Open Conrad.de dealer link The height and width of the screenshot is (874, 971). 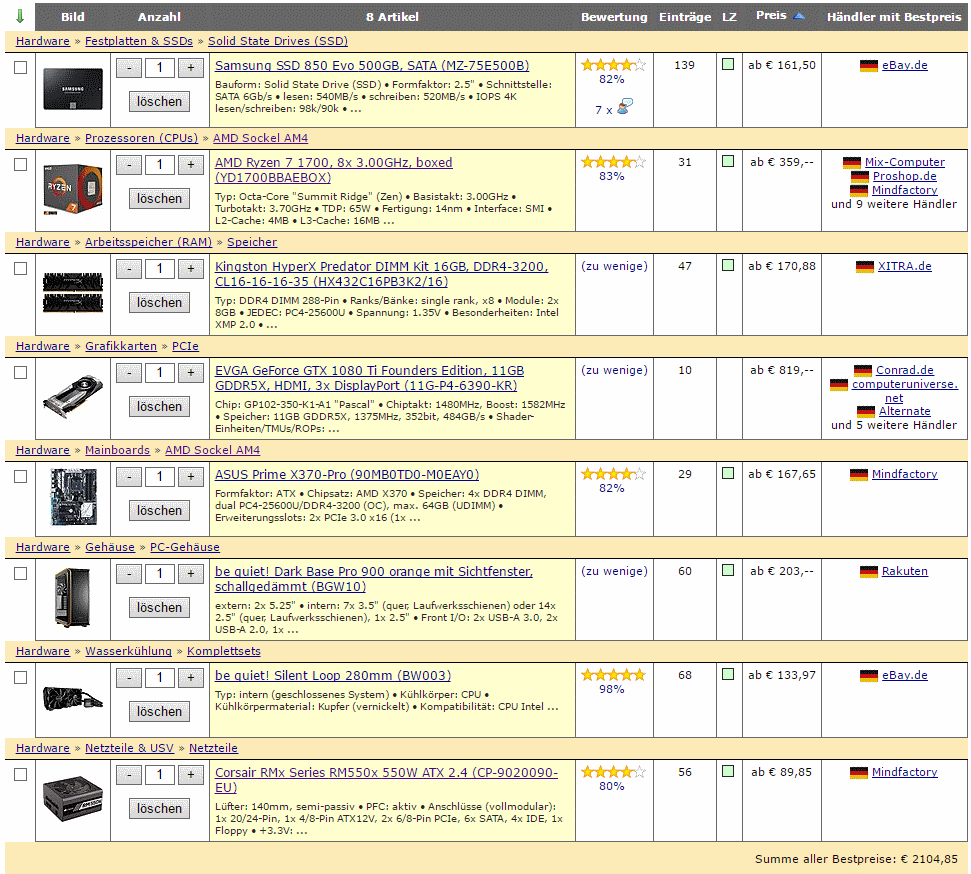pyautogui.click(x=905, y=370)
